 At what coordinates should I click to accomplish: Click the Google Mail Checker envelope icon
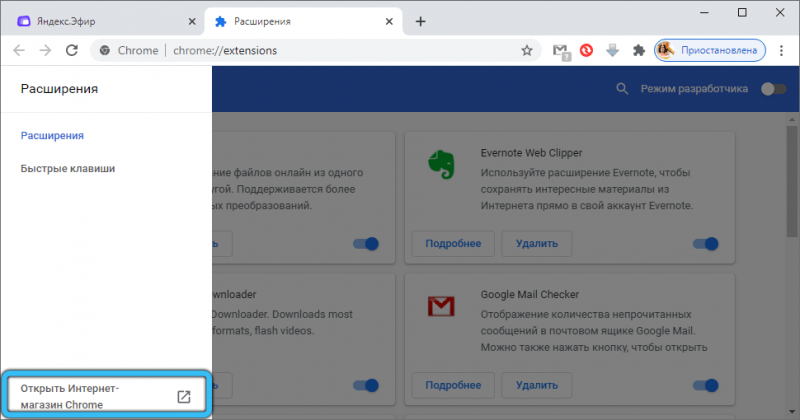(441, 306)
